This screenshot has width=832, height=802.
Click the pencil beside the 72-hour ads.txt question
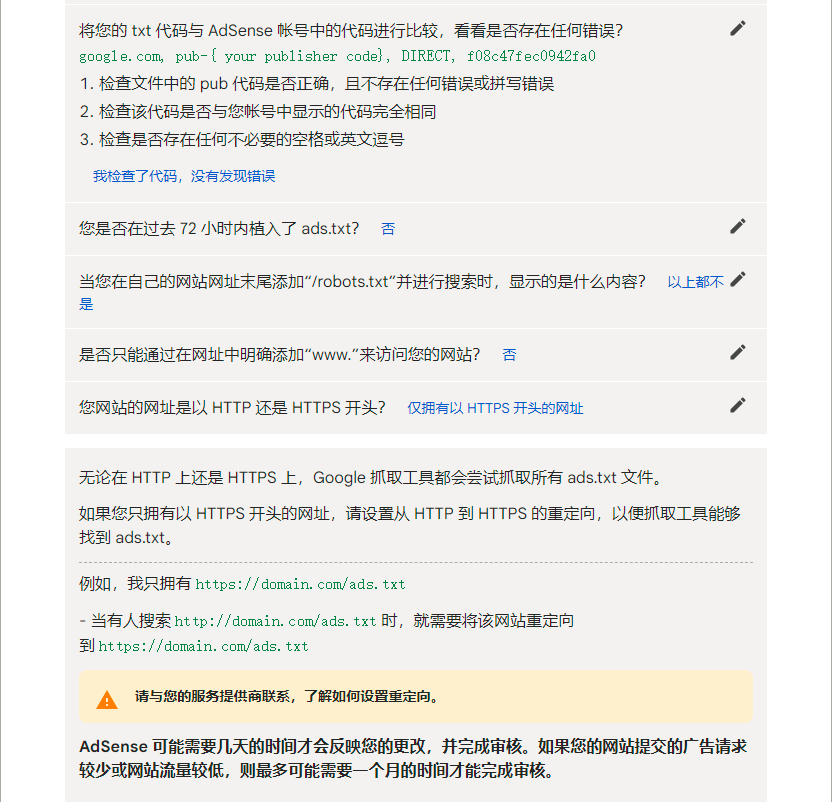coord(737,227)
